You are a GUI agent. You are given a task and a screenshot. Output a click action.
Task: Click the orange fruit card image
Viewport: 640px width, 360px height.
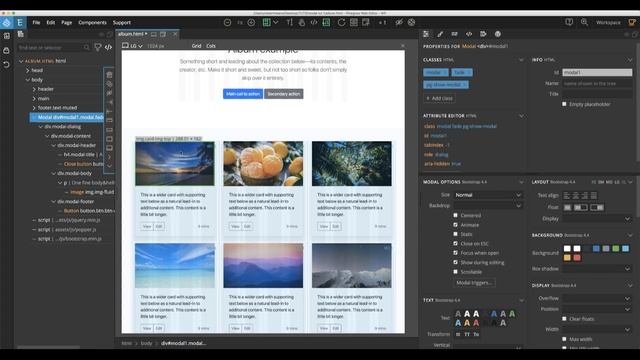(263, 164)
